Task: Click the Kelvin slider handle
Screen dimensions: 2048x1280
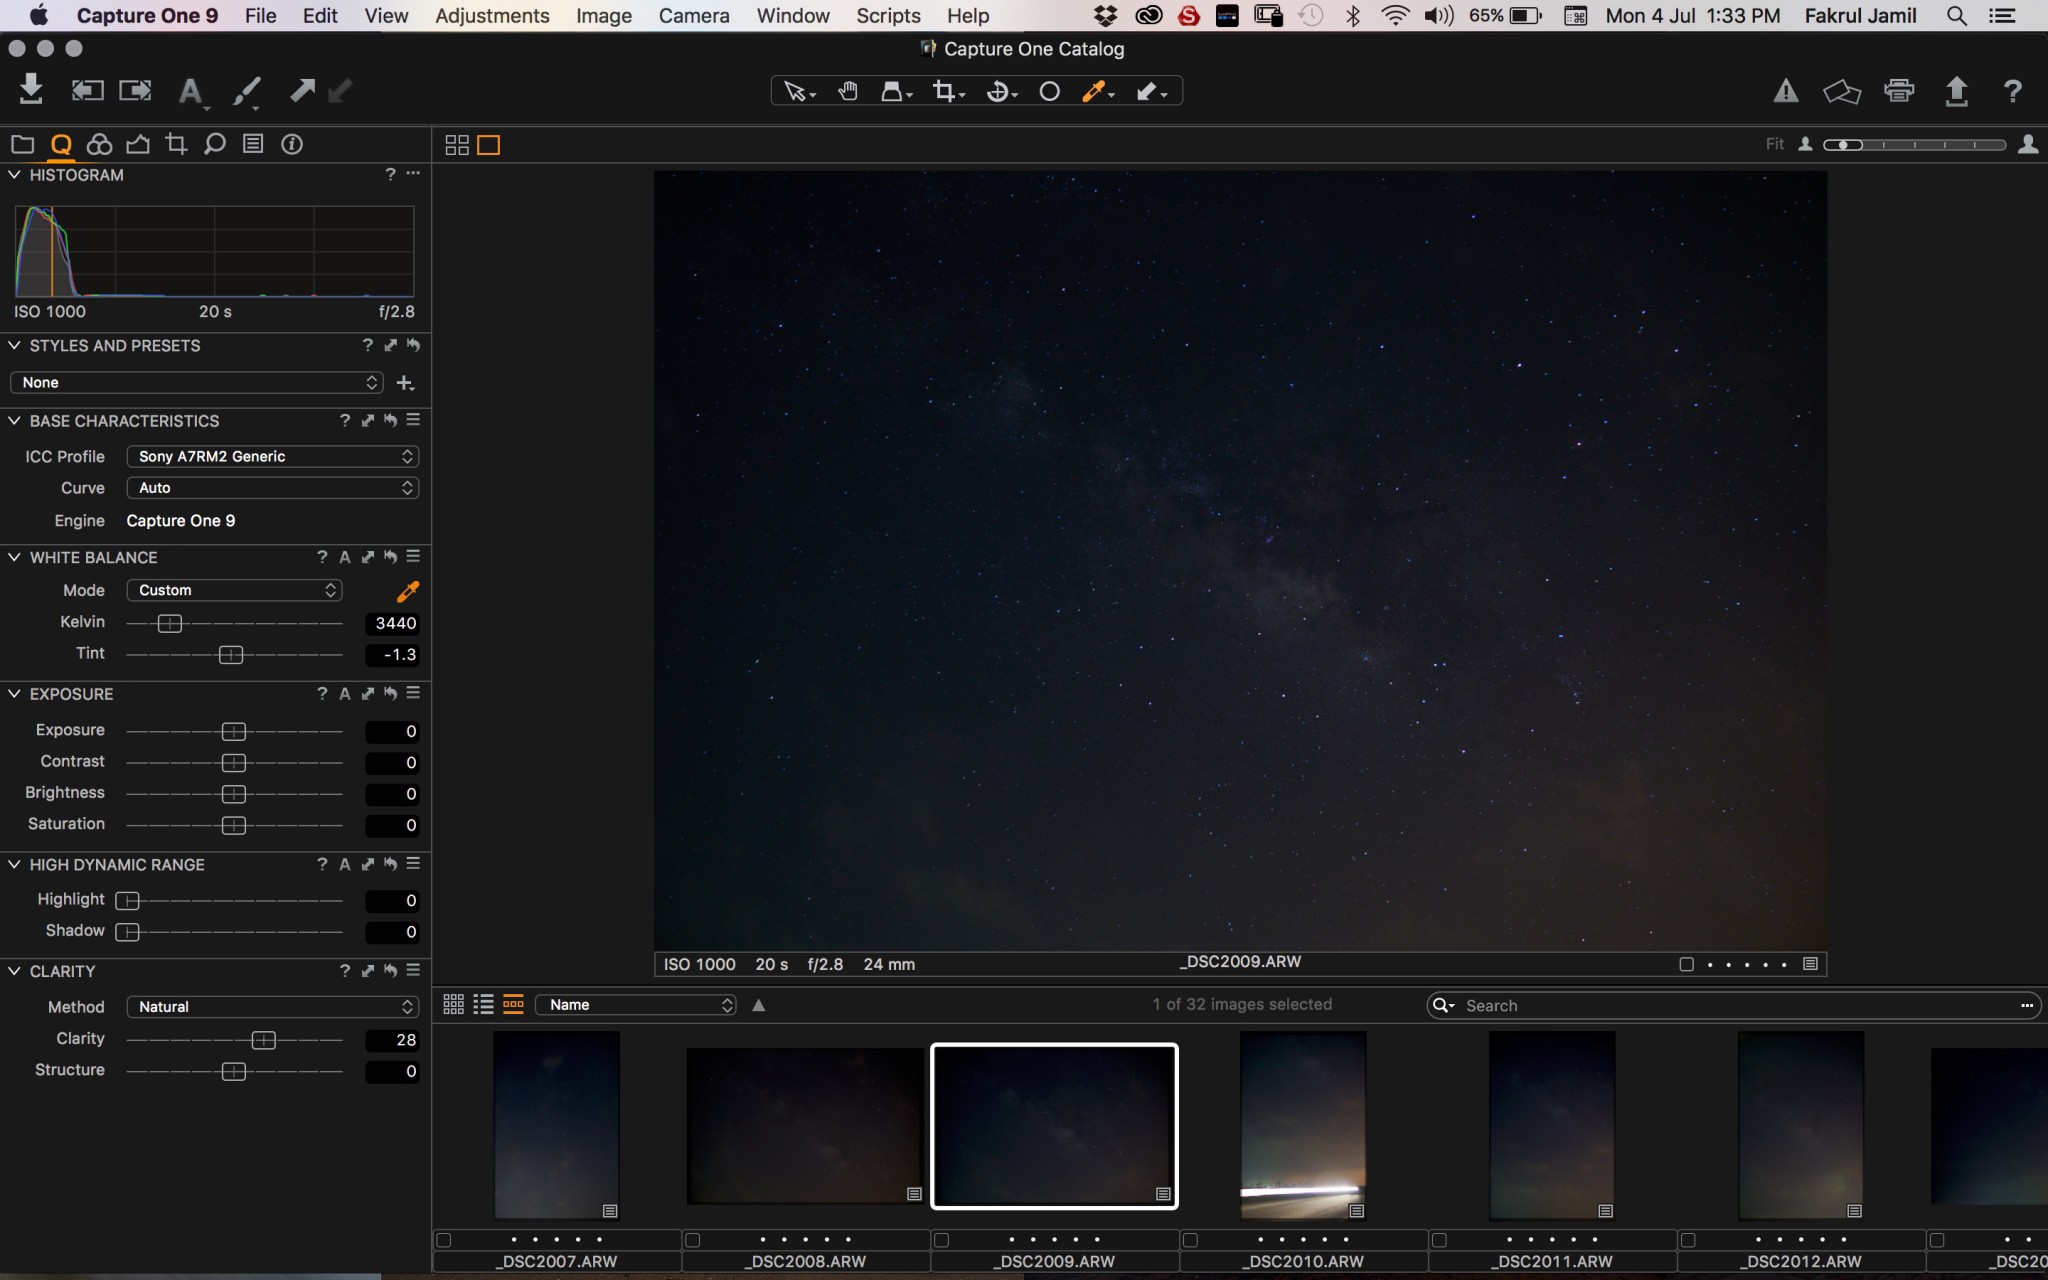Action: point(170,623)
